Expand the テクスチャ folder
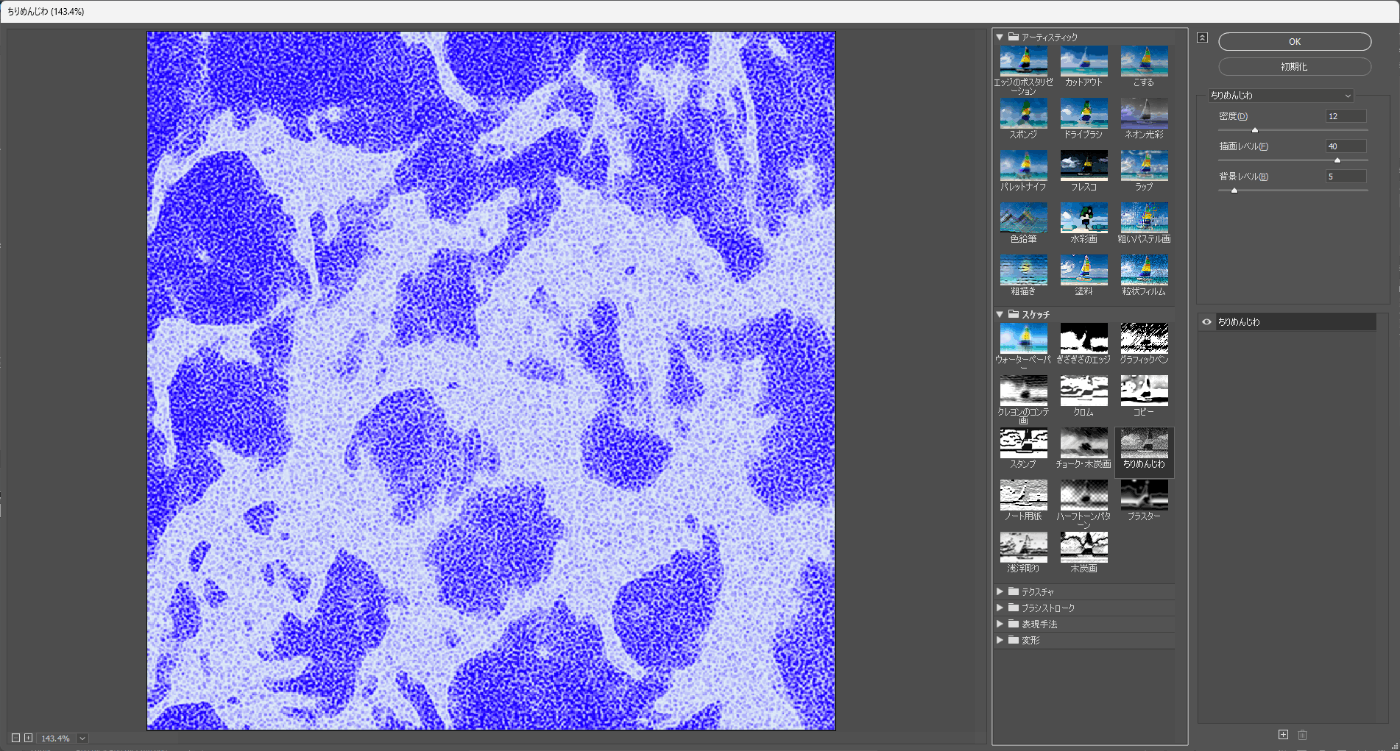Image resolution: width=1400 pixels, height=751 pixels. click(999, 592)
